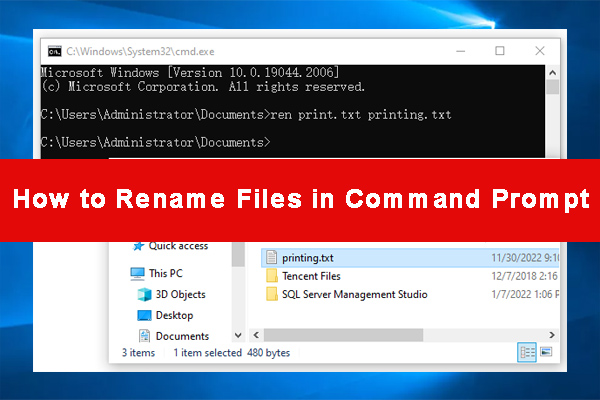Minimize the cmd.exe window
Image resolution: width=600 pixels, height=400 pixels.
click(461, 51)
